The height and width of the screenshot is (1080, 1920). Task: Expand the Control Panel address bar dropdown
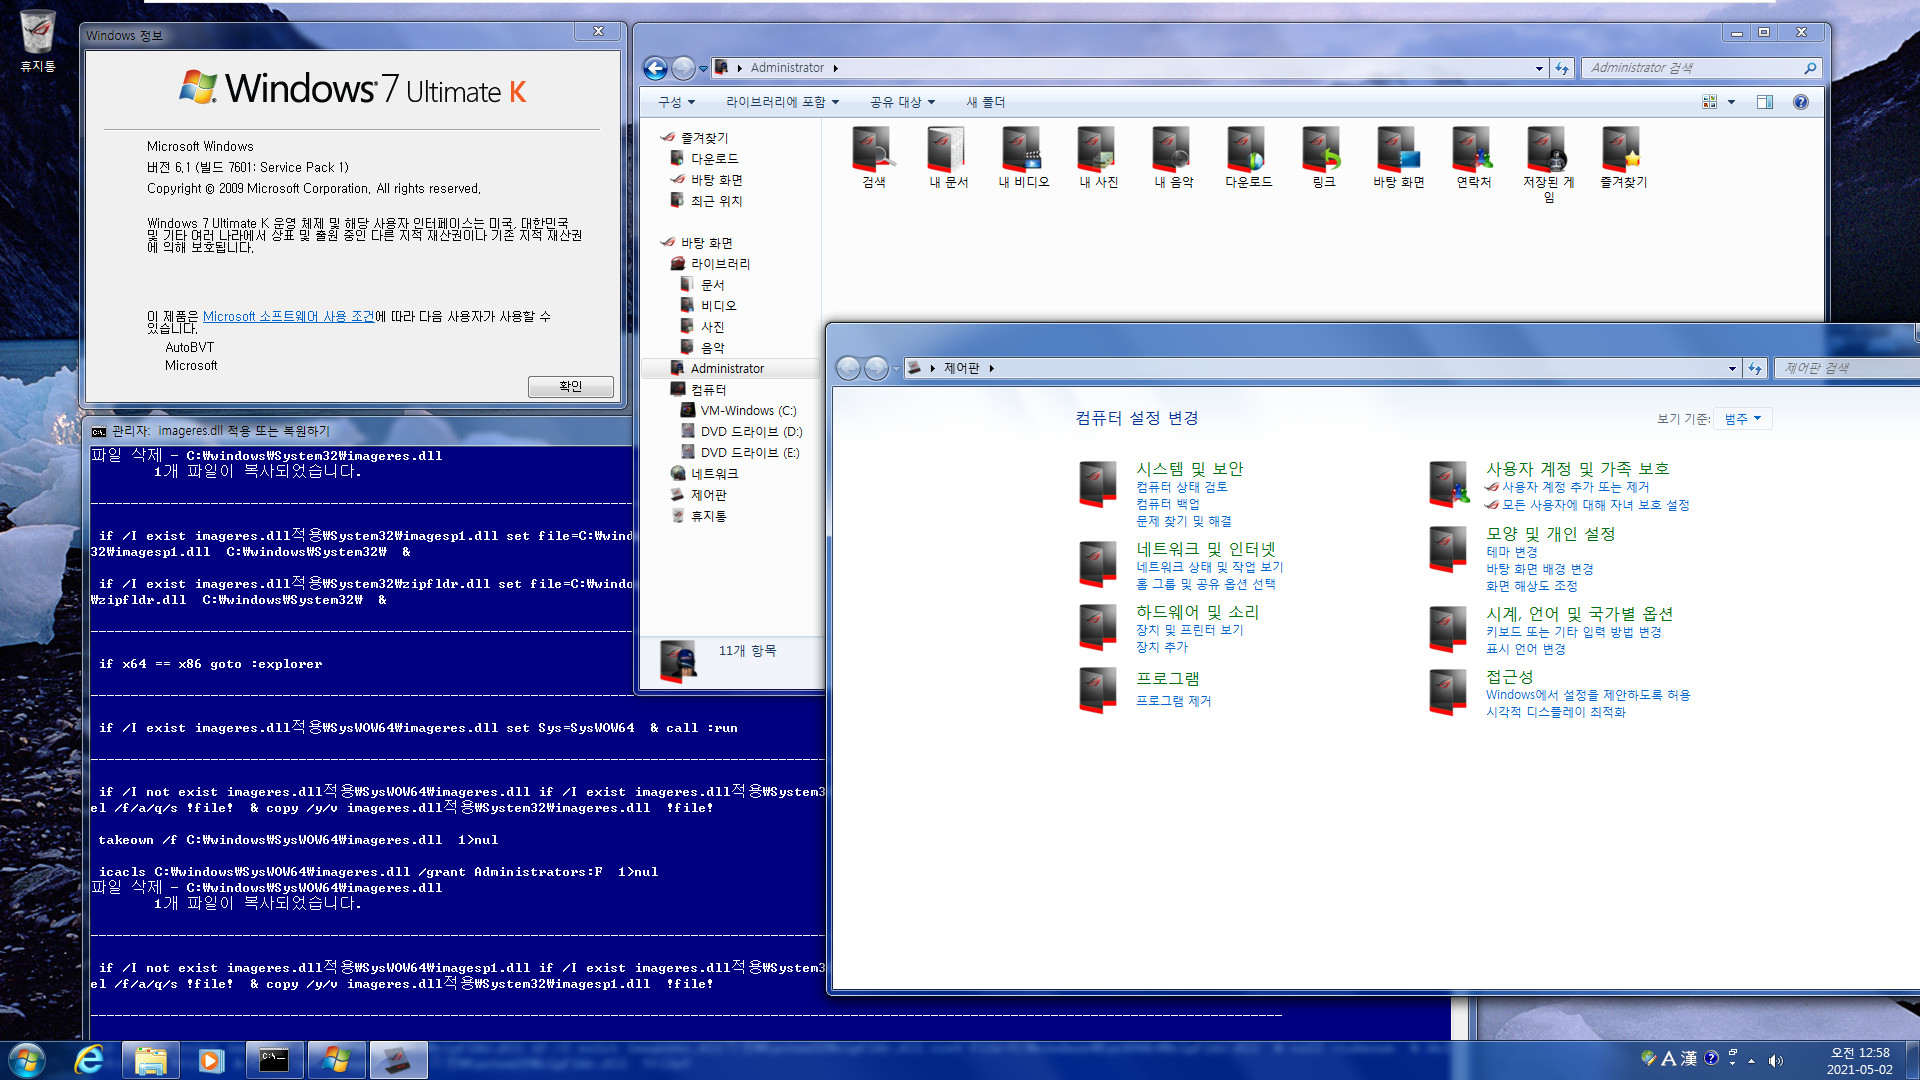[1732, 368]
